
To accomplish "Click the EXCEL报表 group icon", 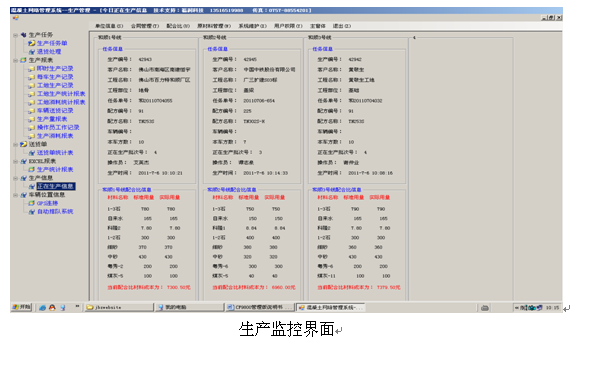I will (x=23, y=161).
